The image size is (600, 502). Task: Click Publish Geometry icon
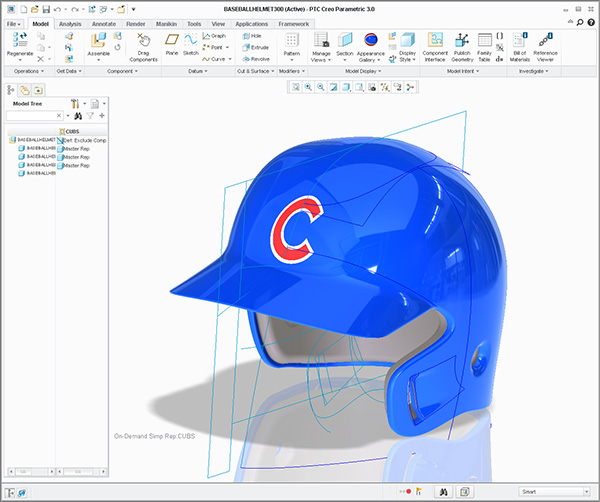pos(462,39)
